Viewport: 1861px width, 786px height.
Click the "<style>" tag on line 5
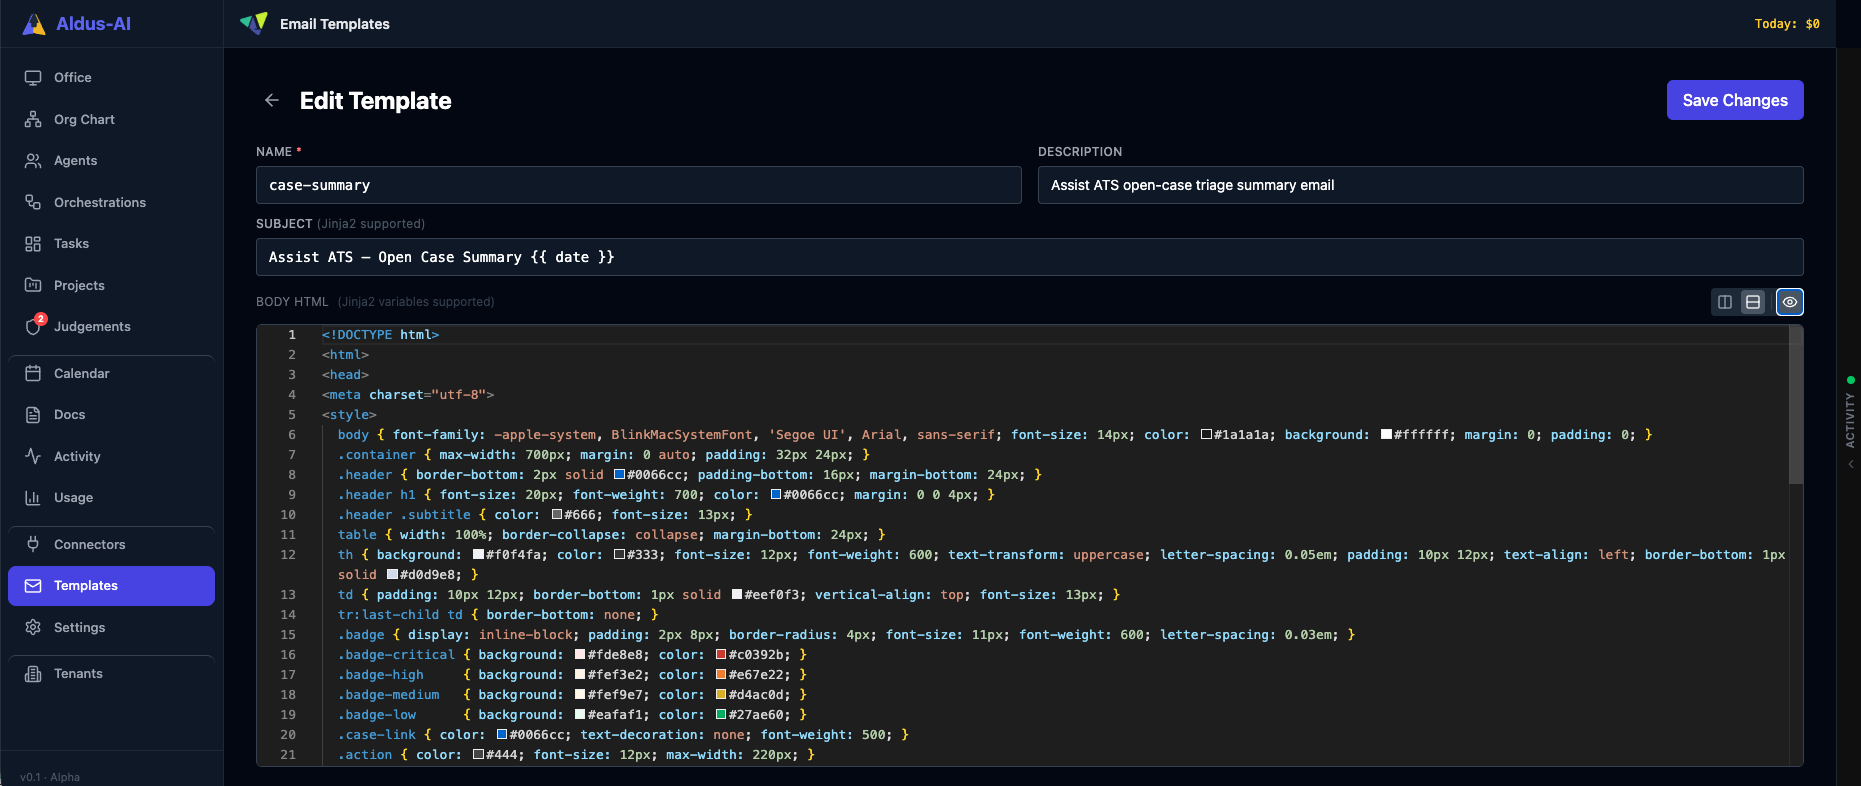click(349, 415)
